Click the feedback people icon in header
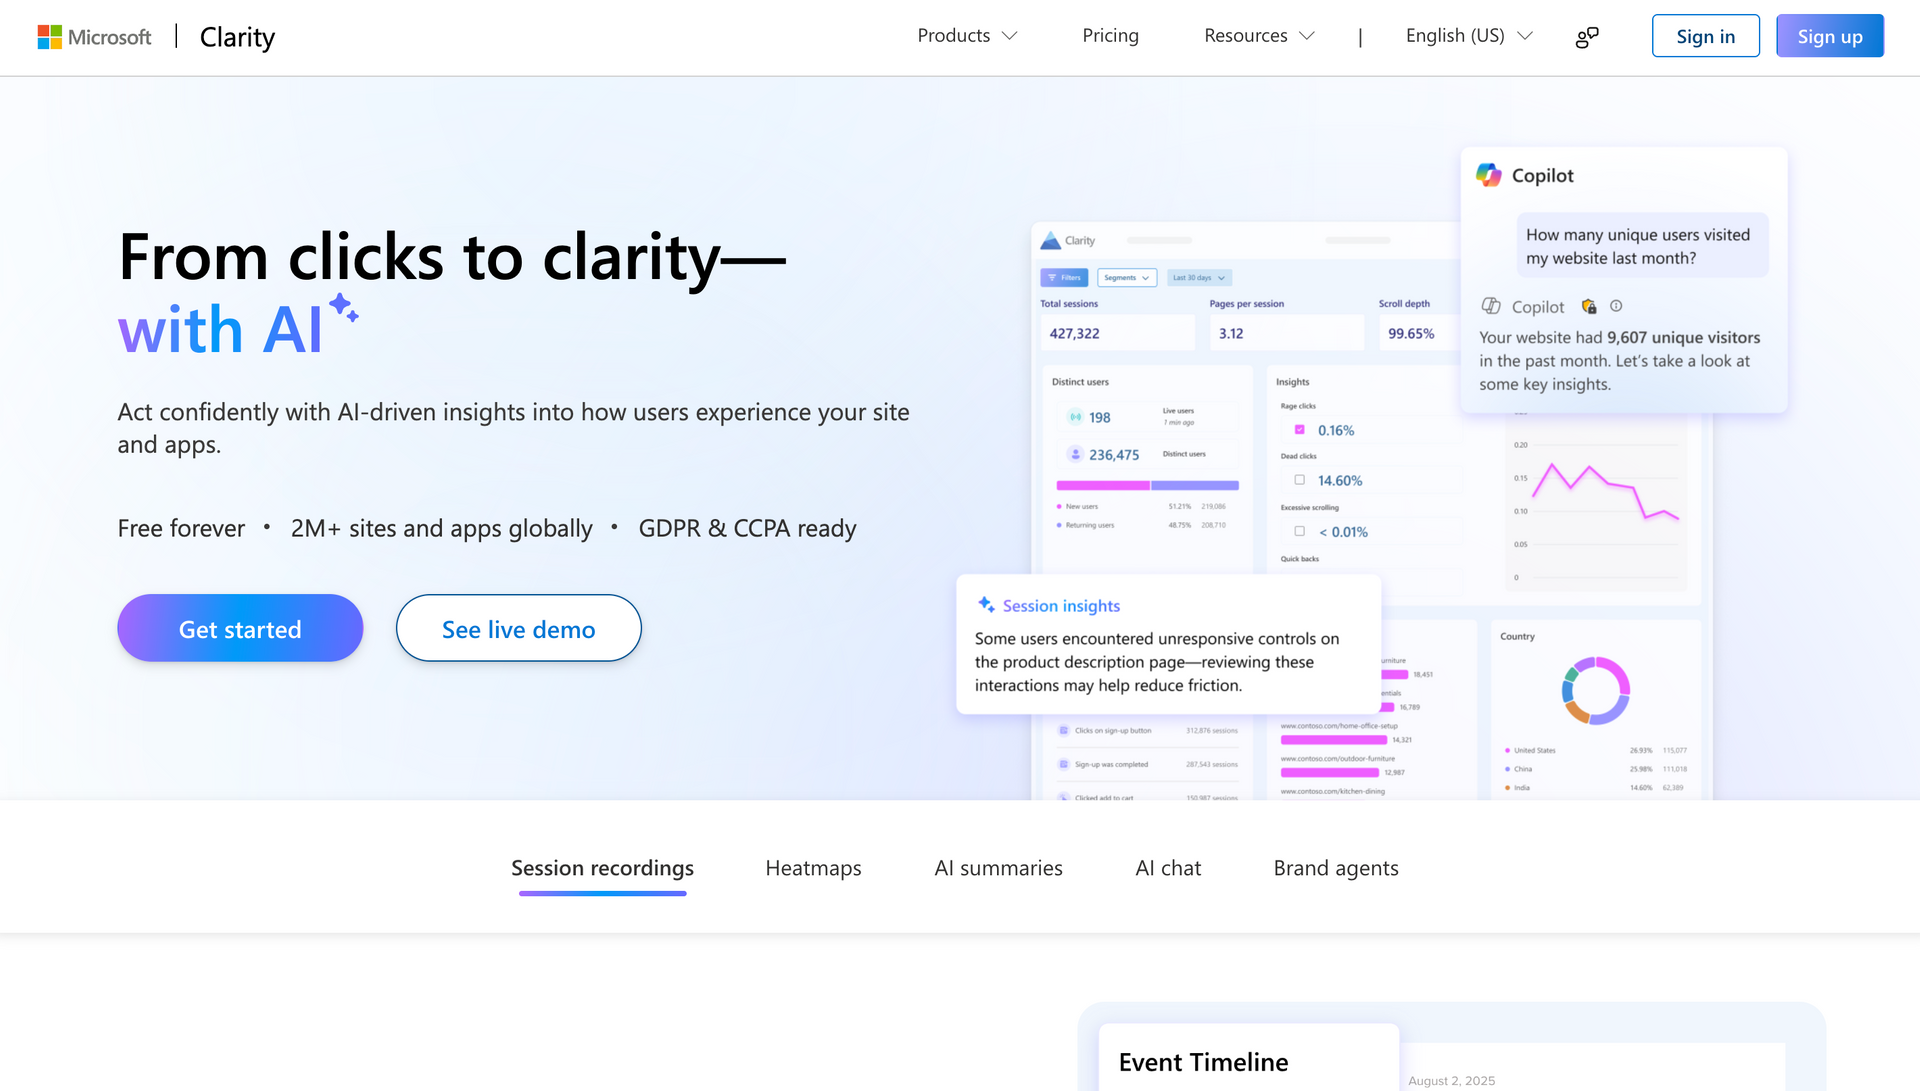 tap(1587, 37)
